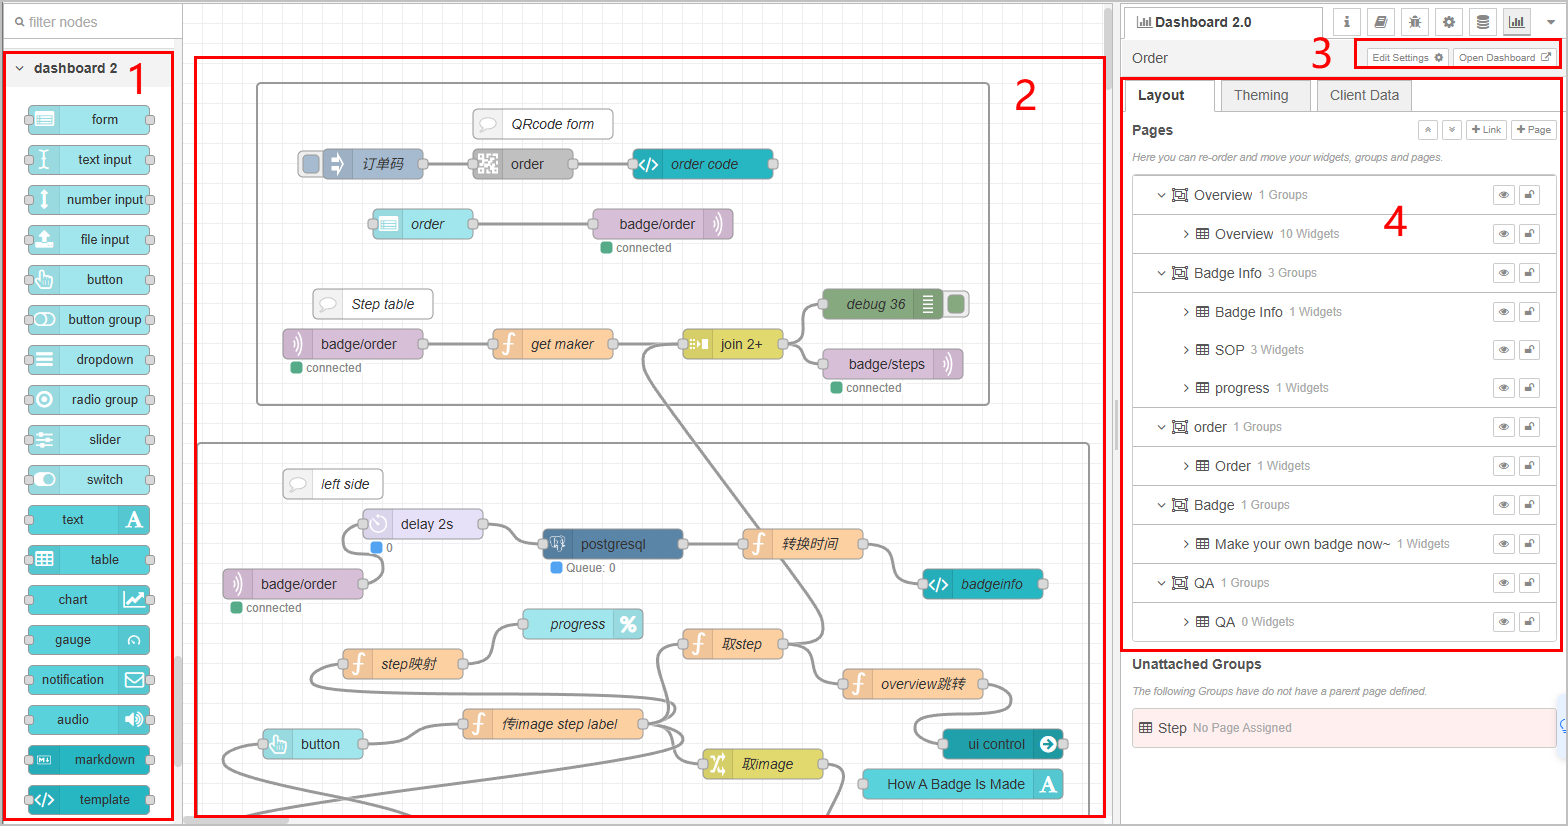Collapse all pages with up arrows button
The width and height of the screenshot is (1568, 826).
point(1428,130)
